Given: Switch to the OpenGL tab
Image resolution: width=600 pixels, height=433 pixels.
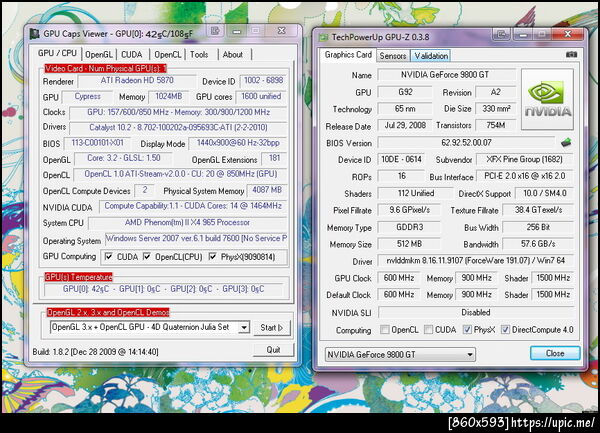Looking at the screenshot, I should coord(99,55).
